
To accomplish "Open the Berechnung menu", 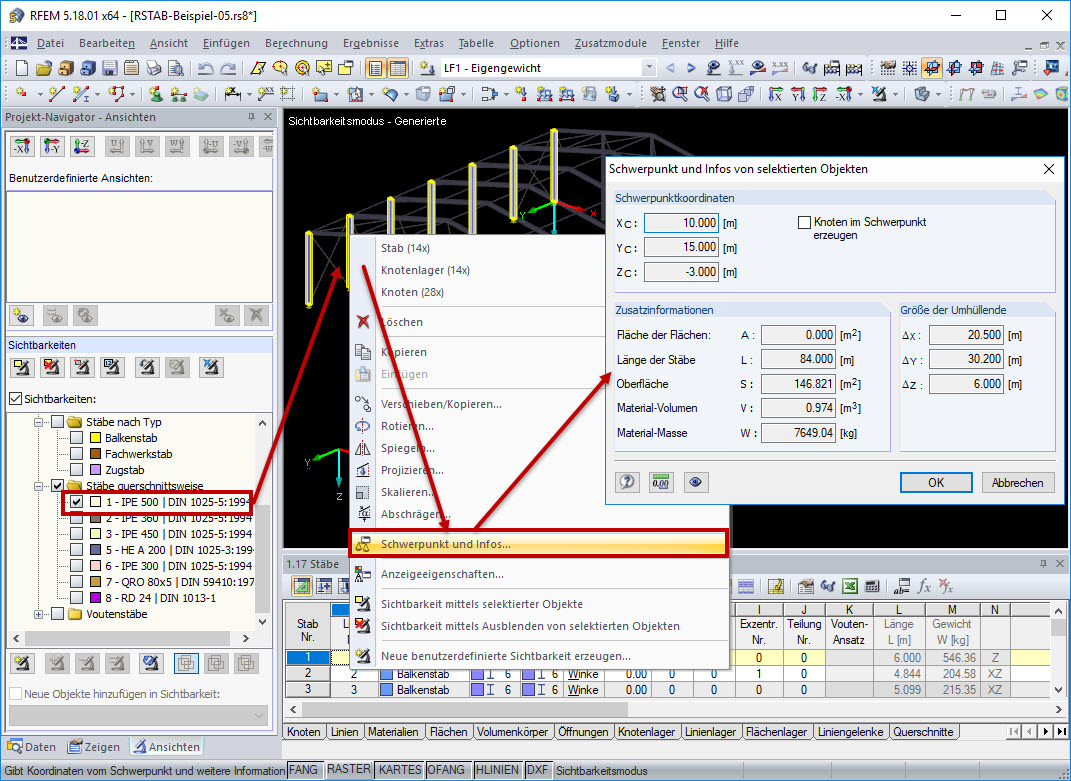I will (x=296, y=43).
